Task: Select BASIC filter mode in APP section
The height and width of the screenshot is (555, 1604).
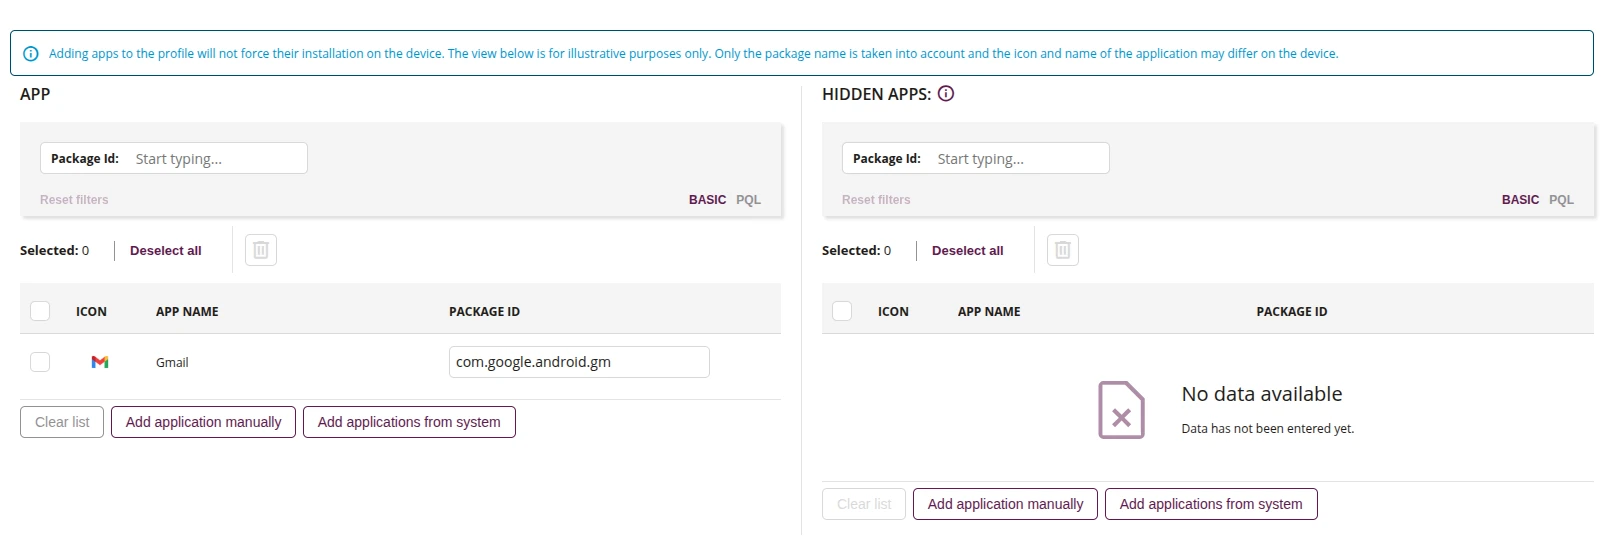Action: click(707, 200)
